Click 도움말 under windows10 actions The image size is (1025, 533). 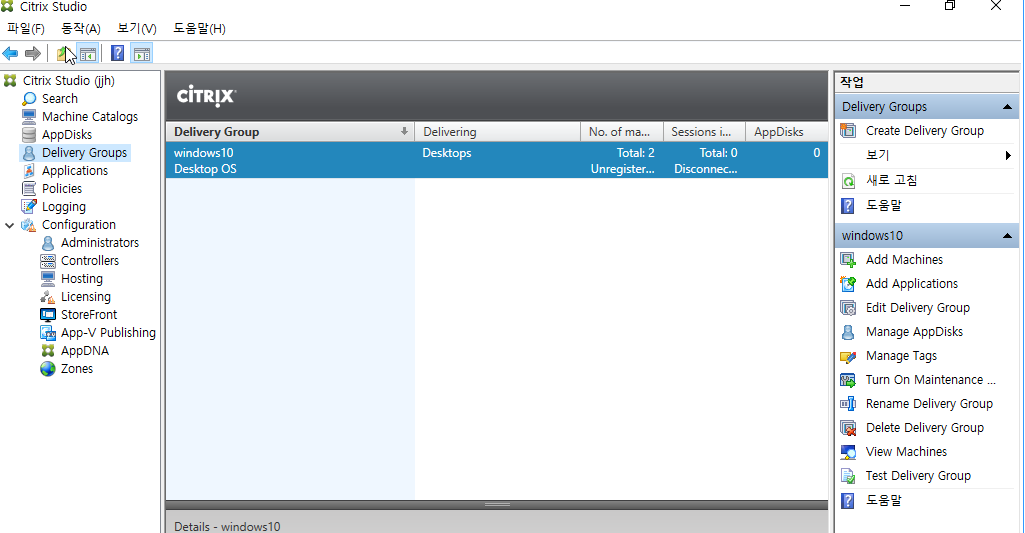click(x=884, y=500)
